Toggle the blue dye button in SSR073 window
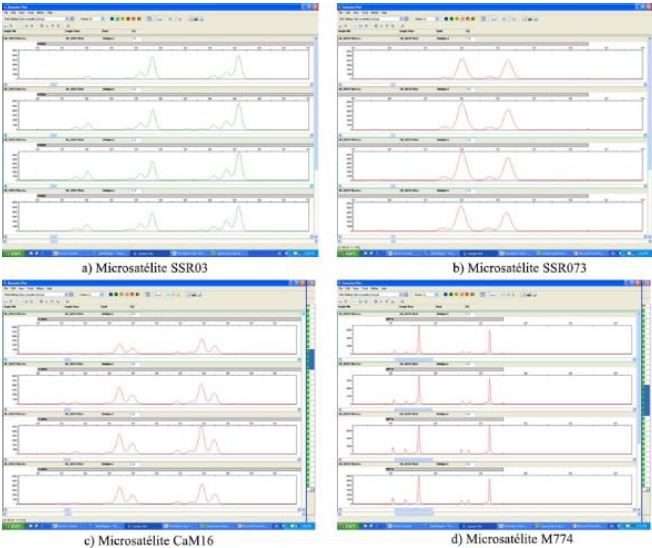Screen dimensions: 652x548 coord(446,19)
